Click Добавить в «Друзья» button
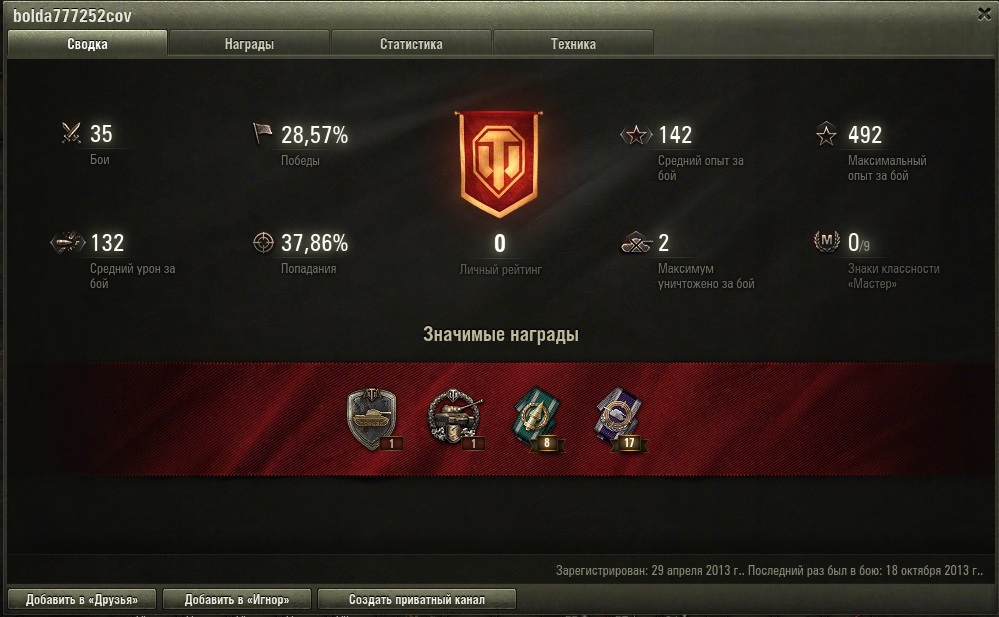This screenshot has height=617, width=999. pos(82,599)
